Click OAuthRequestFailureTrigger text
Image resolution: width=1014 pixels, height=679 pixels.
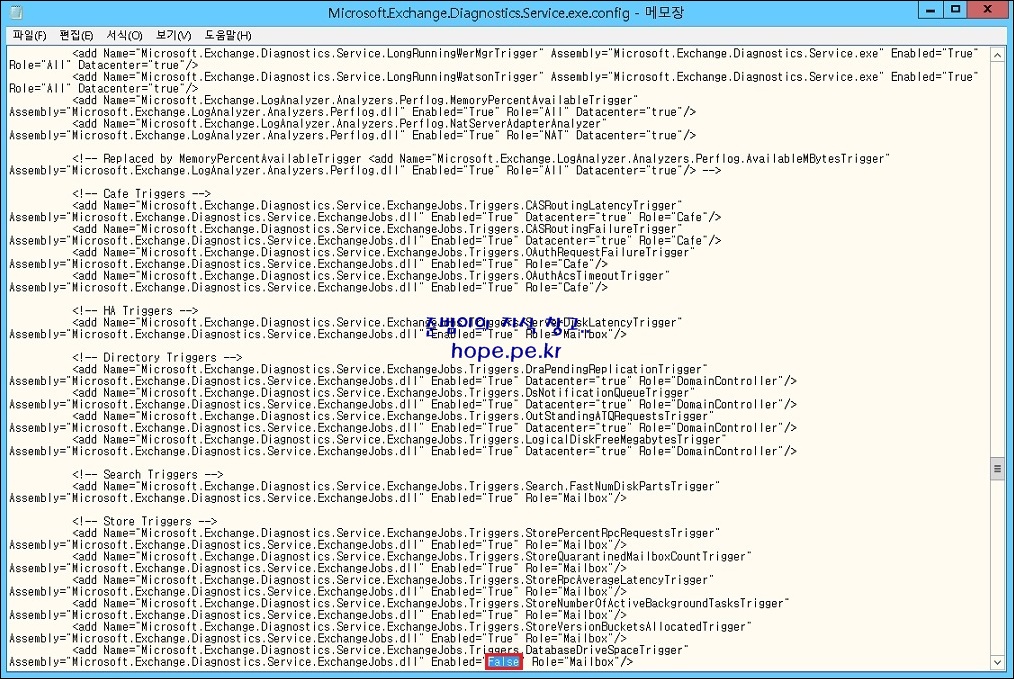[607, 252]
